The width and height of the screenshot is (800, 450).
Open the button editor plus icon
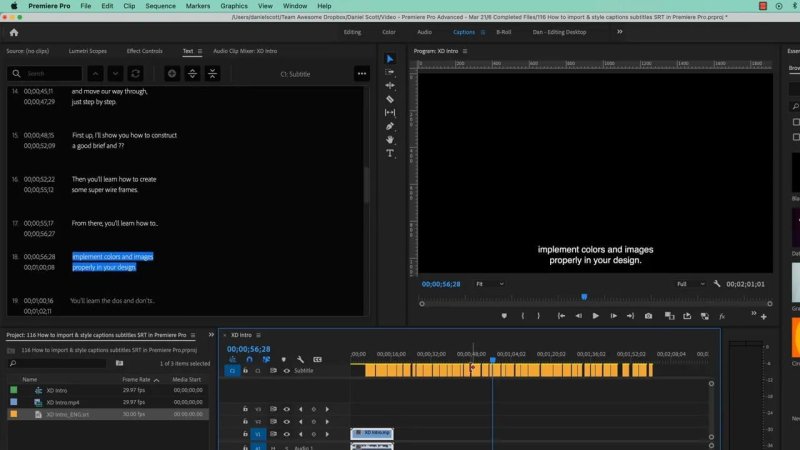(764, 317)
